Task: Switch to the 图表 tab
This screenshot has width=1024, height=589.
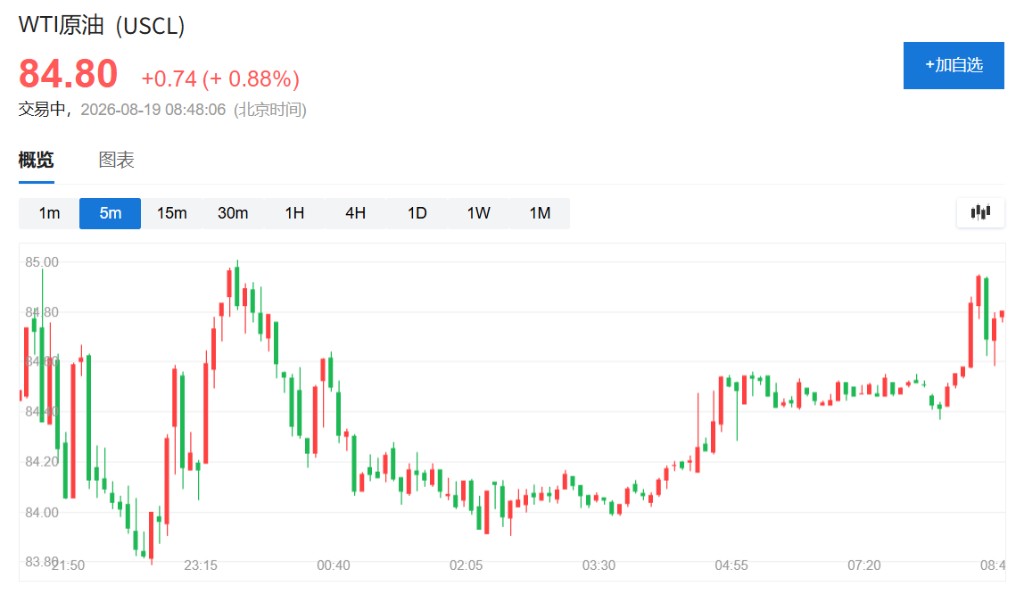Action: pos(116,160)
